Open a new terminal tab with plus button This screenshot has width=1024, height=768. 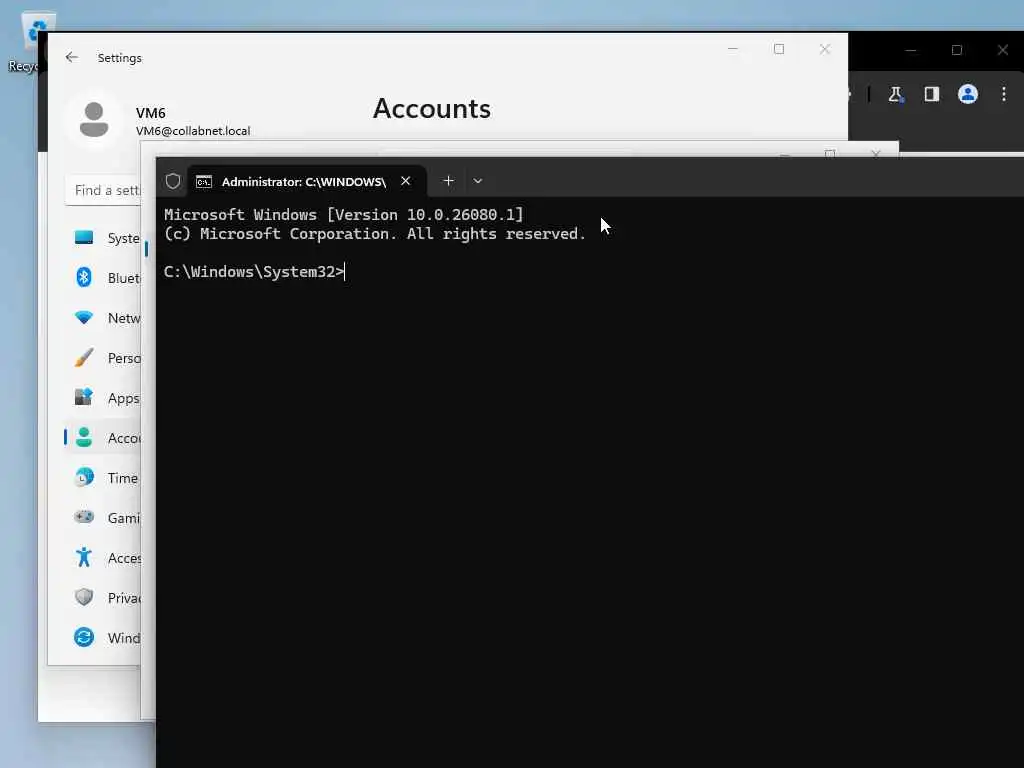coord(448,181)
